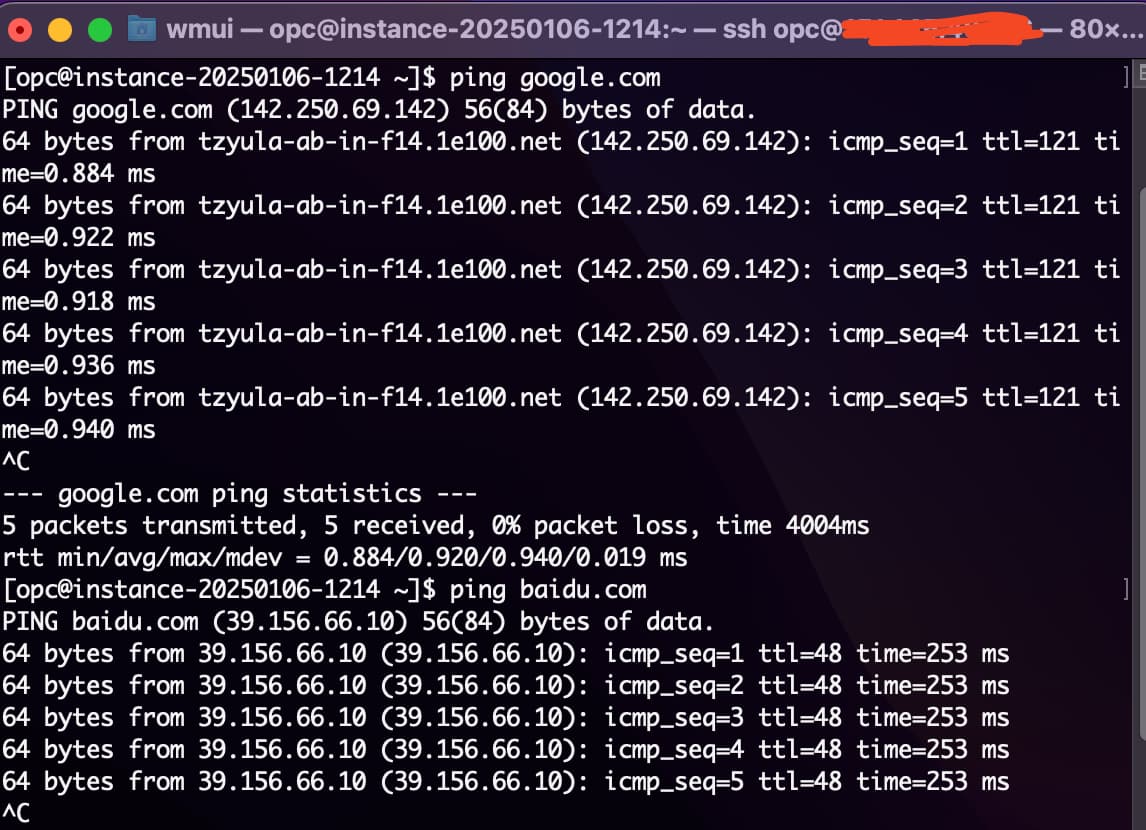
Task: Click the vertical scrollbar on right edge
Action: click(x=1142, y=460)
